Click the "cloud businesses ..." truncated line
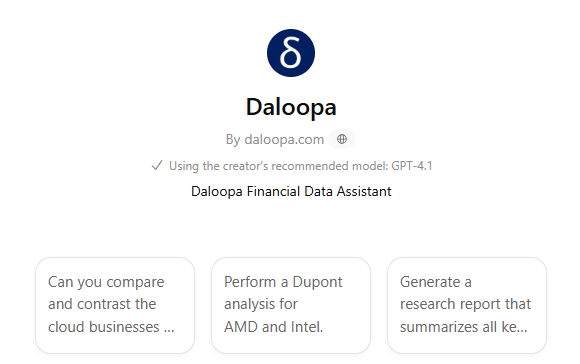This screenshot has height=364, width=580. pyautogui.click(x=111, y=327)
